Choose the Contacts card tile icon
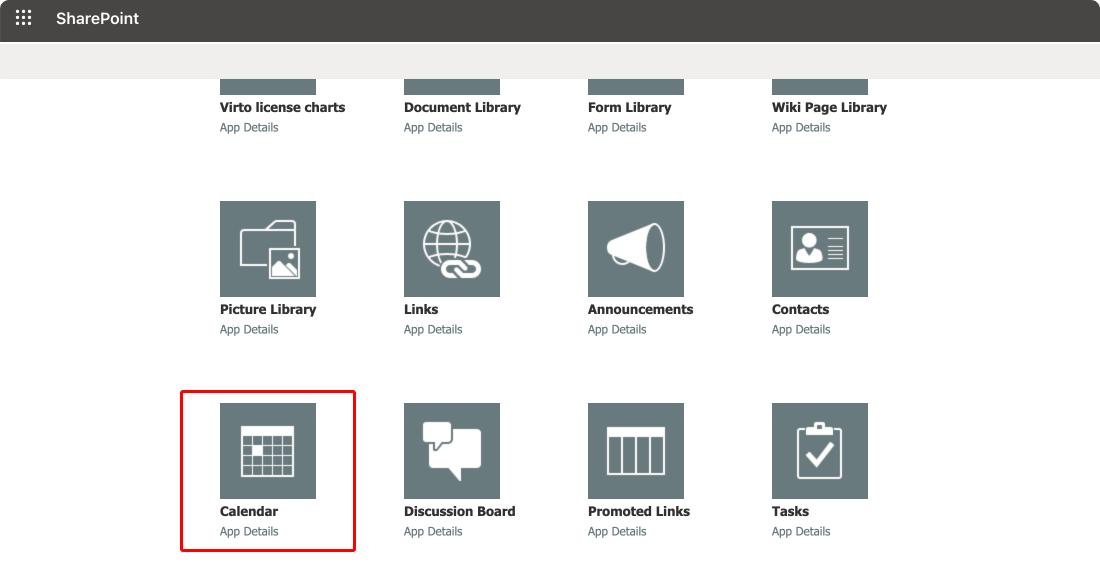The height and width of the screenshot is (564, 1100). click(x=819, y=249)
